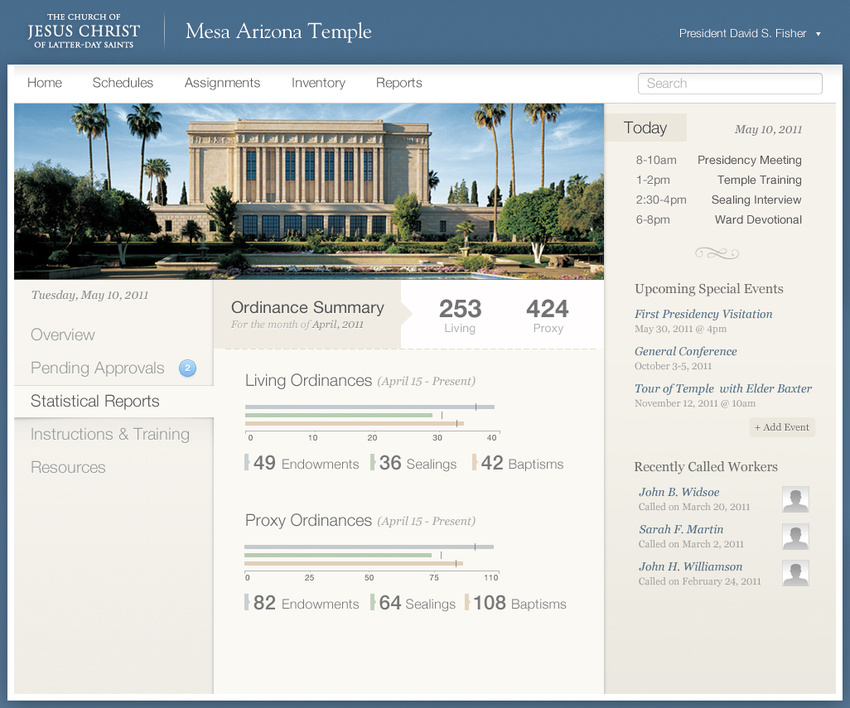Viewport: 850px width, 708px height.
Task: Click the Ordinance Summary heading
Action: click(x=307, y=307)
